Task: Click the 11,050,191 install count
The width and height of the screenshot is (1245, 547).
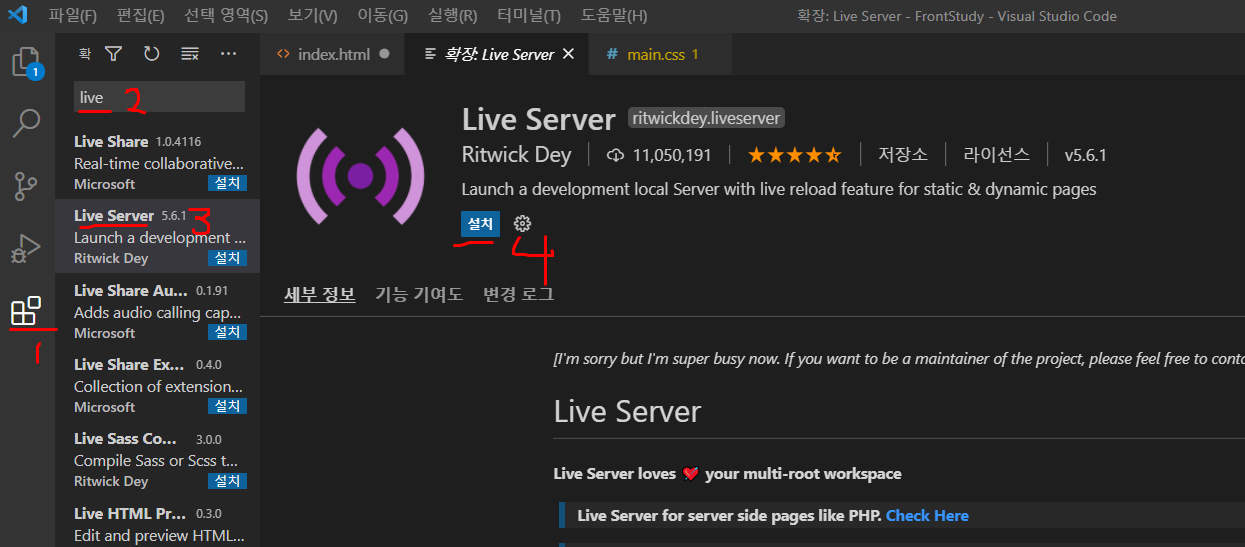Action: 672,155
